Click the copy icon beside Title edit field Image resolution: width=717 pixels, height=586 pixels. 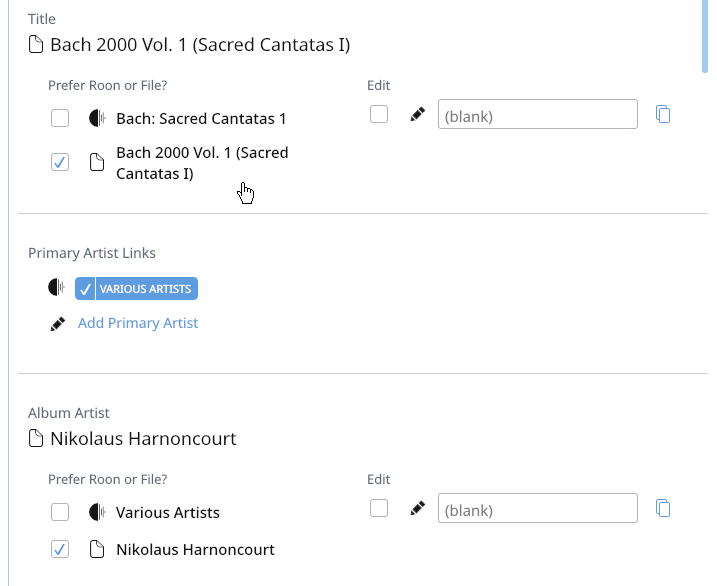click(663, 114)
